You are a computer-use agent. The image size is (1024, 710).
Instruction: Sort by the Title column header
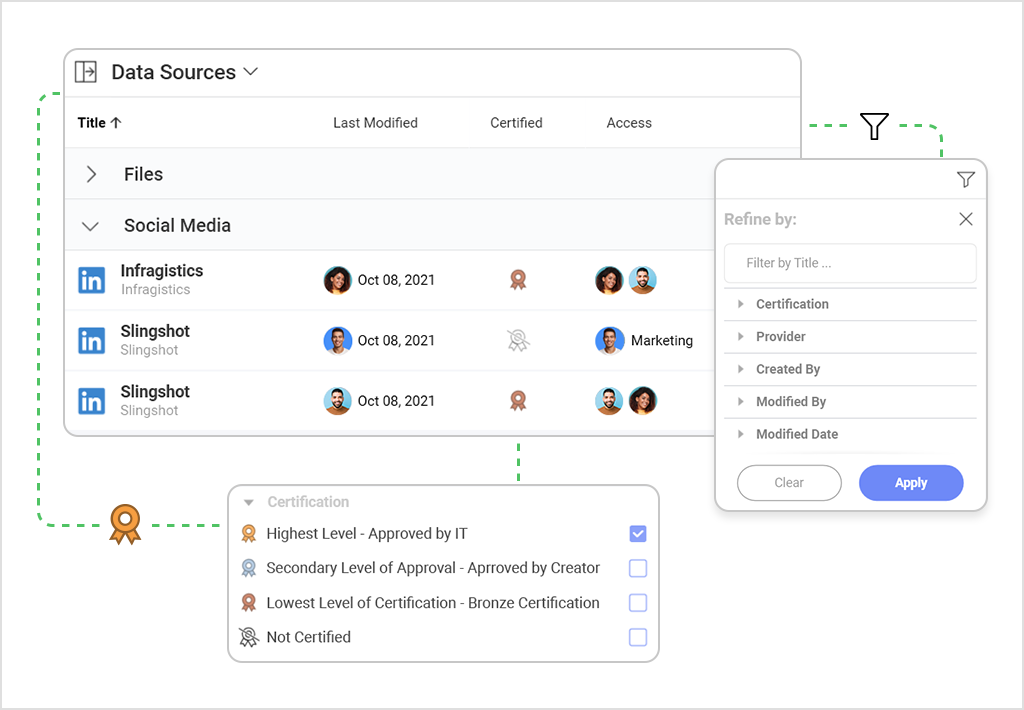[91, 123]
